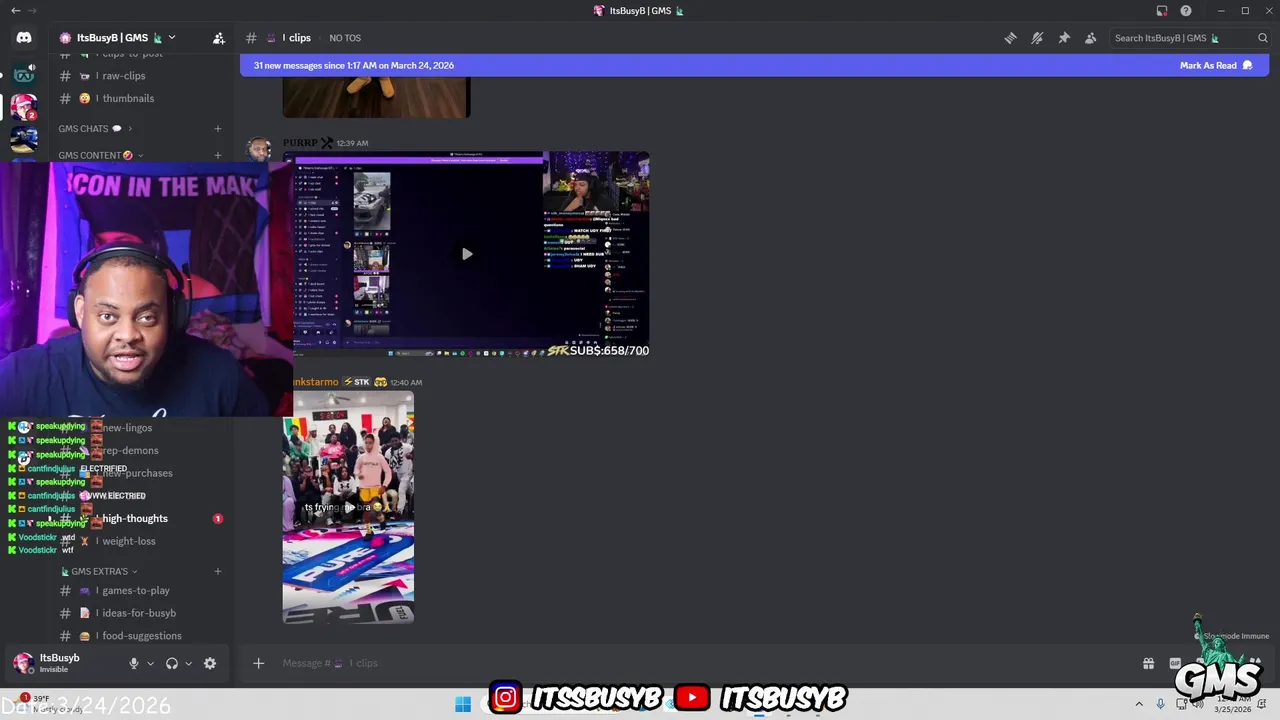Click the search magnifier icon
This screenshot has width=1280, height=720.
1263,38
